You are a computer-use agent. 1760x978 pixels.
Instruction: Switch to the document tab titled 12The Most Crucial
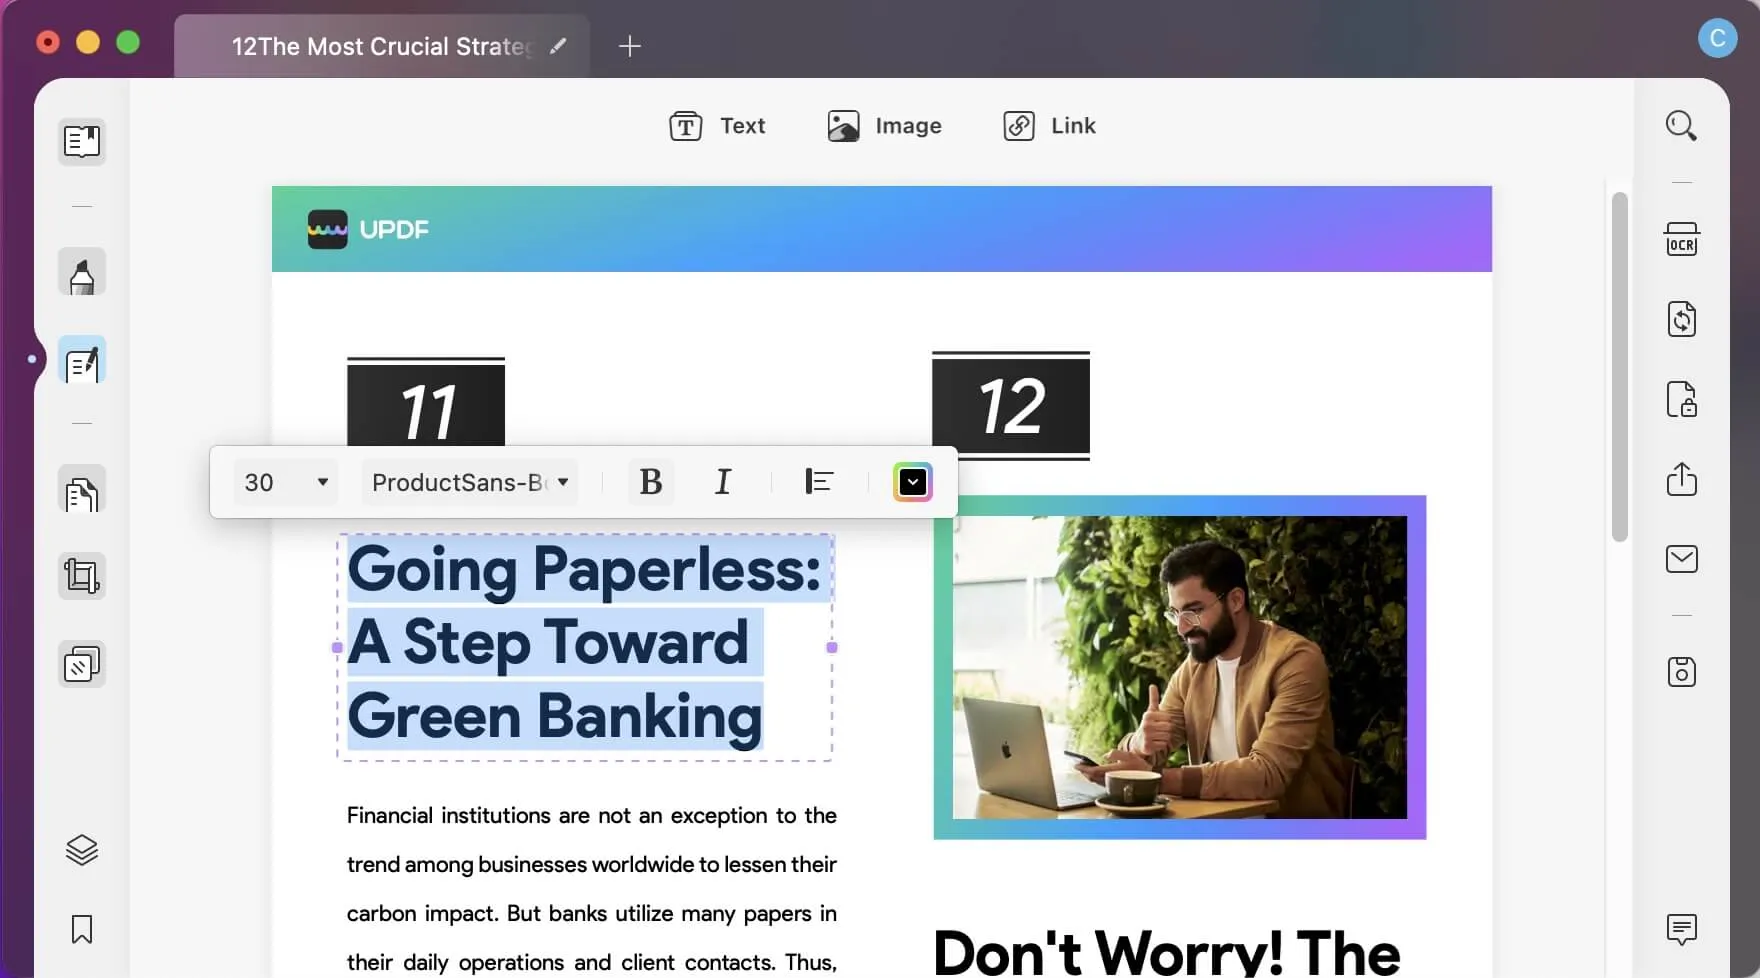pyautogui.click(x=380, y=47)
